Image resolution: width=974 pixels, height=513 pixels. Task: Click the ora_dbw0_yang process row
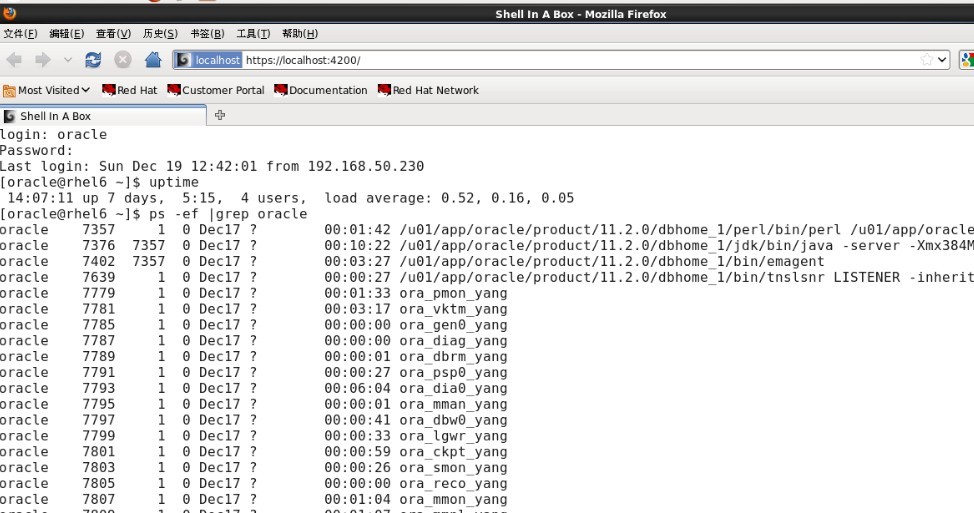click(x=253, y=420)
